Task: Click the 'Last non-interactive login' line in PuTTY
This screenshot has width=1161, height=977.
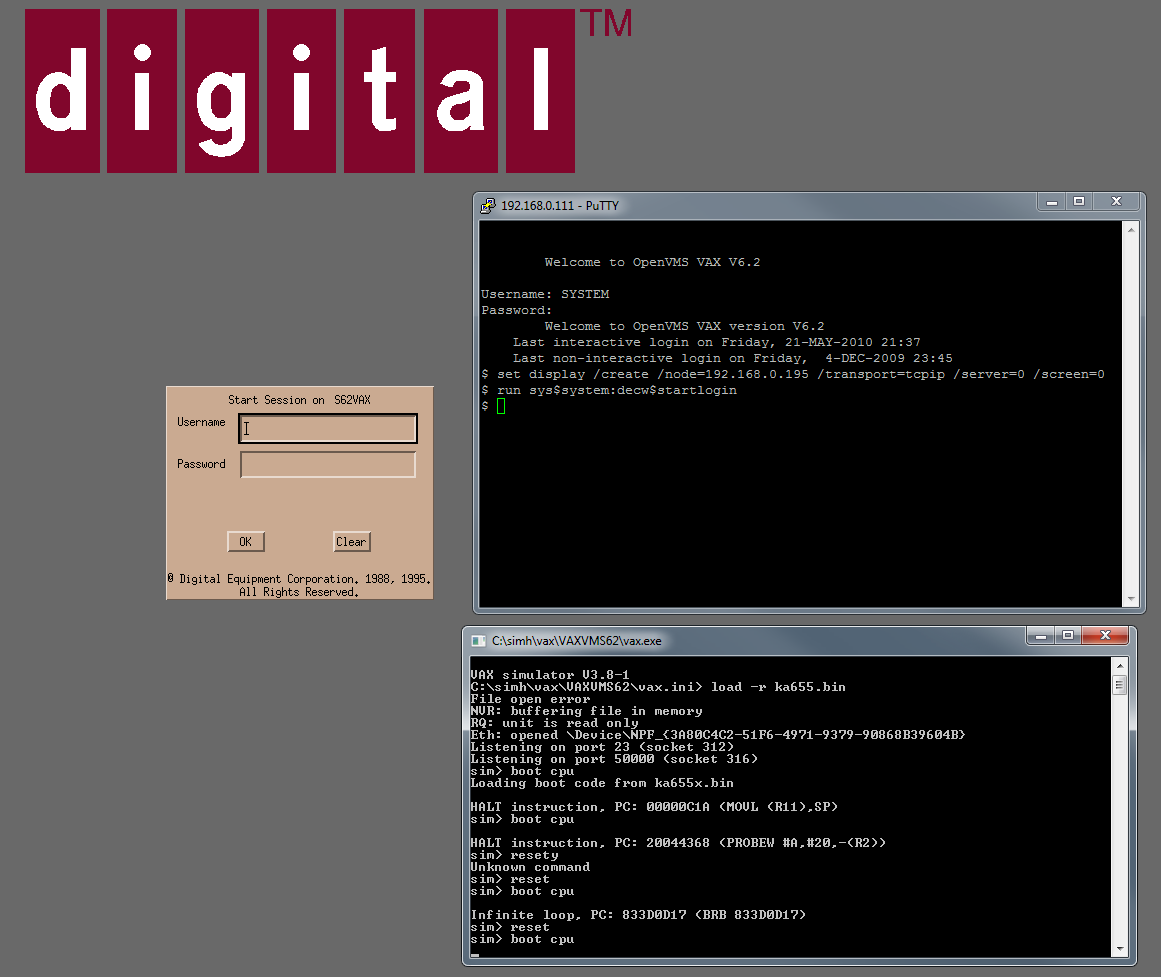Action: coord(733,359)
